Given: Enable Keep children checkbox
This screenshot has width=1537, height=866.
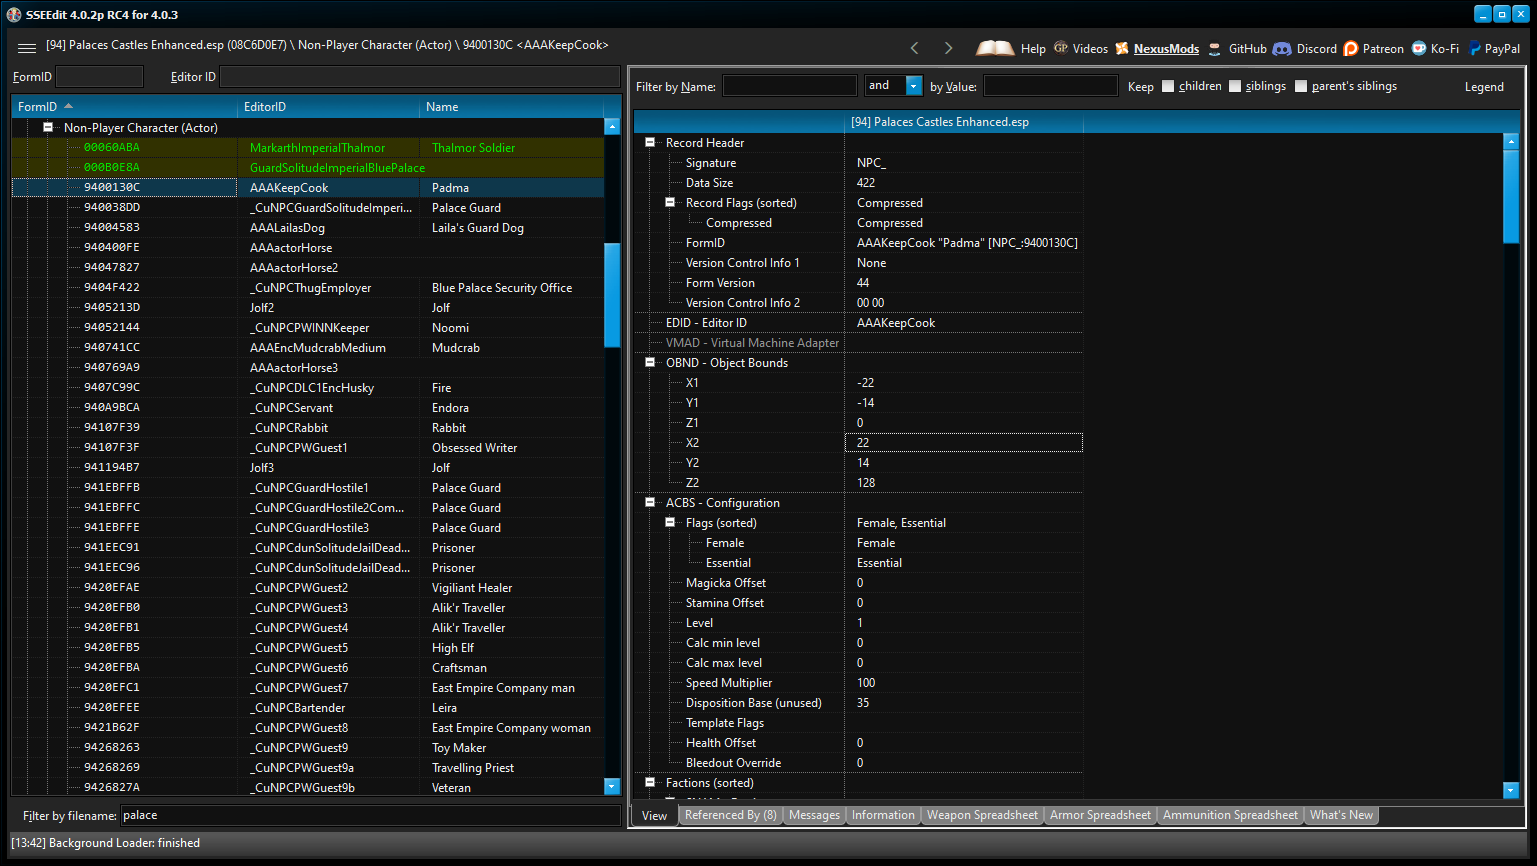Looking at the screenshot, I should [1168, 86].
